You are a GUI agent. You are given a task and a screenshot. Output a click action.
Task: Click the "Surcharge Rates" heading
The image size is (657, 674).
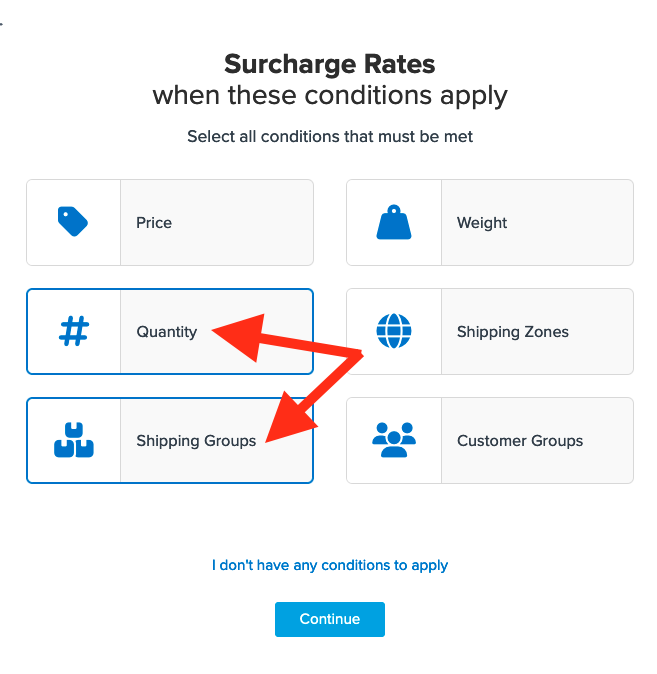[329, 65]
